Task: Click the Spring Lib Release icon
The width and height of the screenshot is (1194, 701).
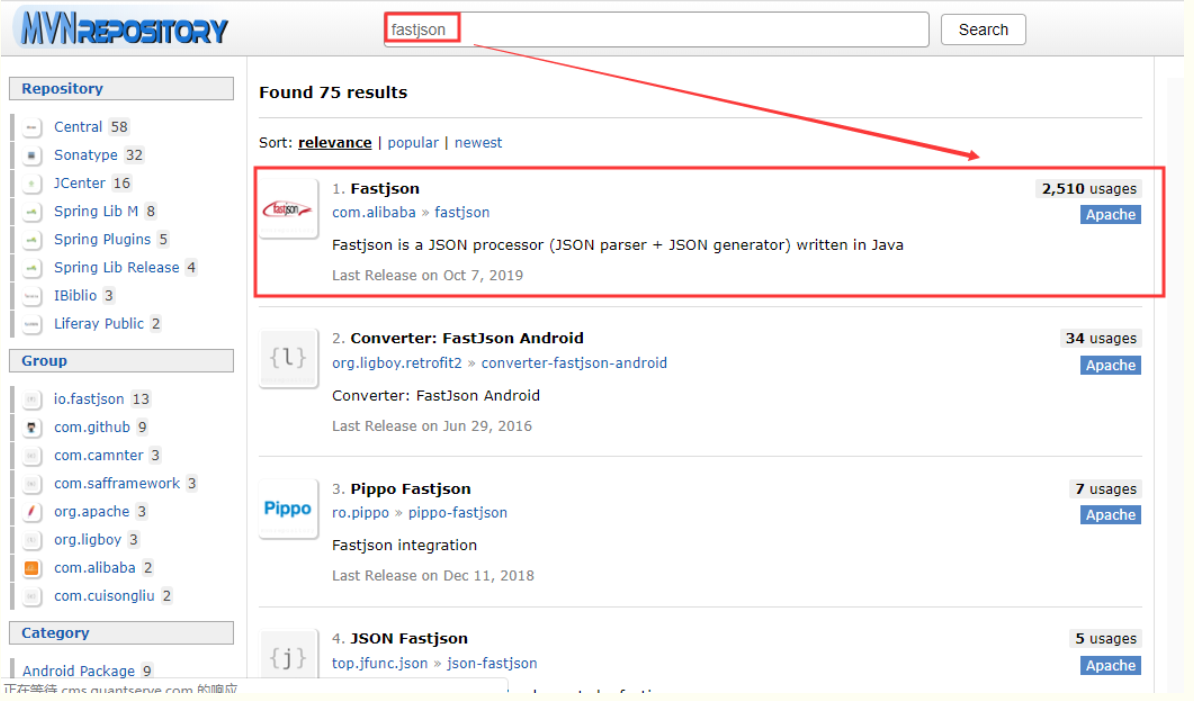Action: (31, 268)
